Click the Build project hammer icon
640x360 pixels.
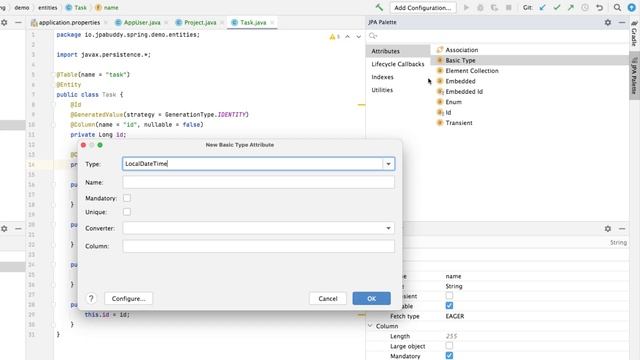pos(379,7)
